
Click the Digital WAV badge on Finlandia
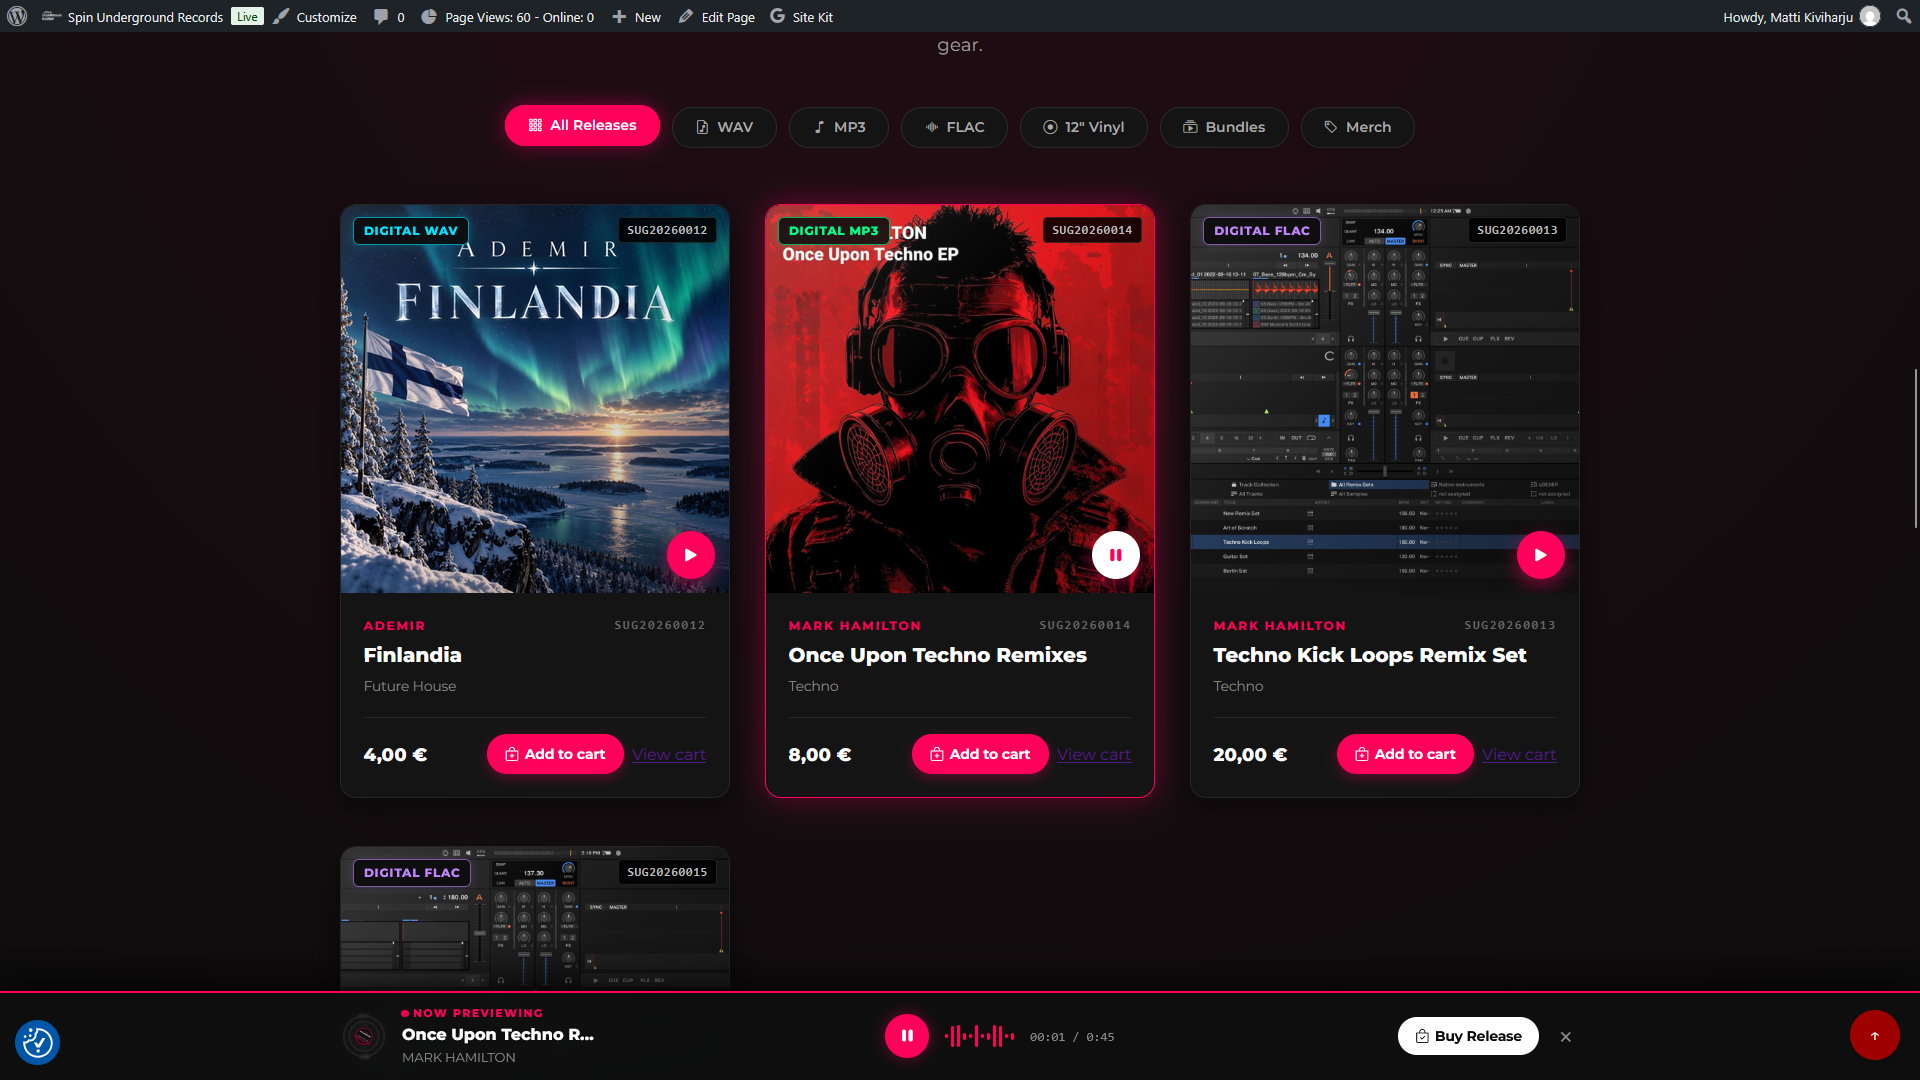click(x=411, y=231)
